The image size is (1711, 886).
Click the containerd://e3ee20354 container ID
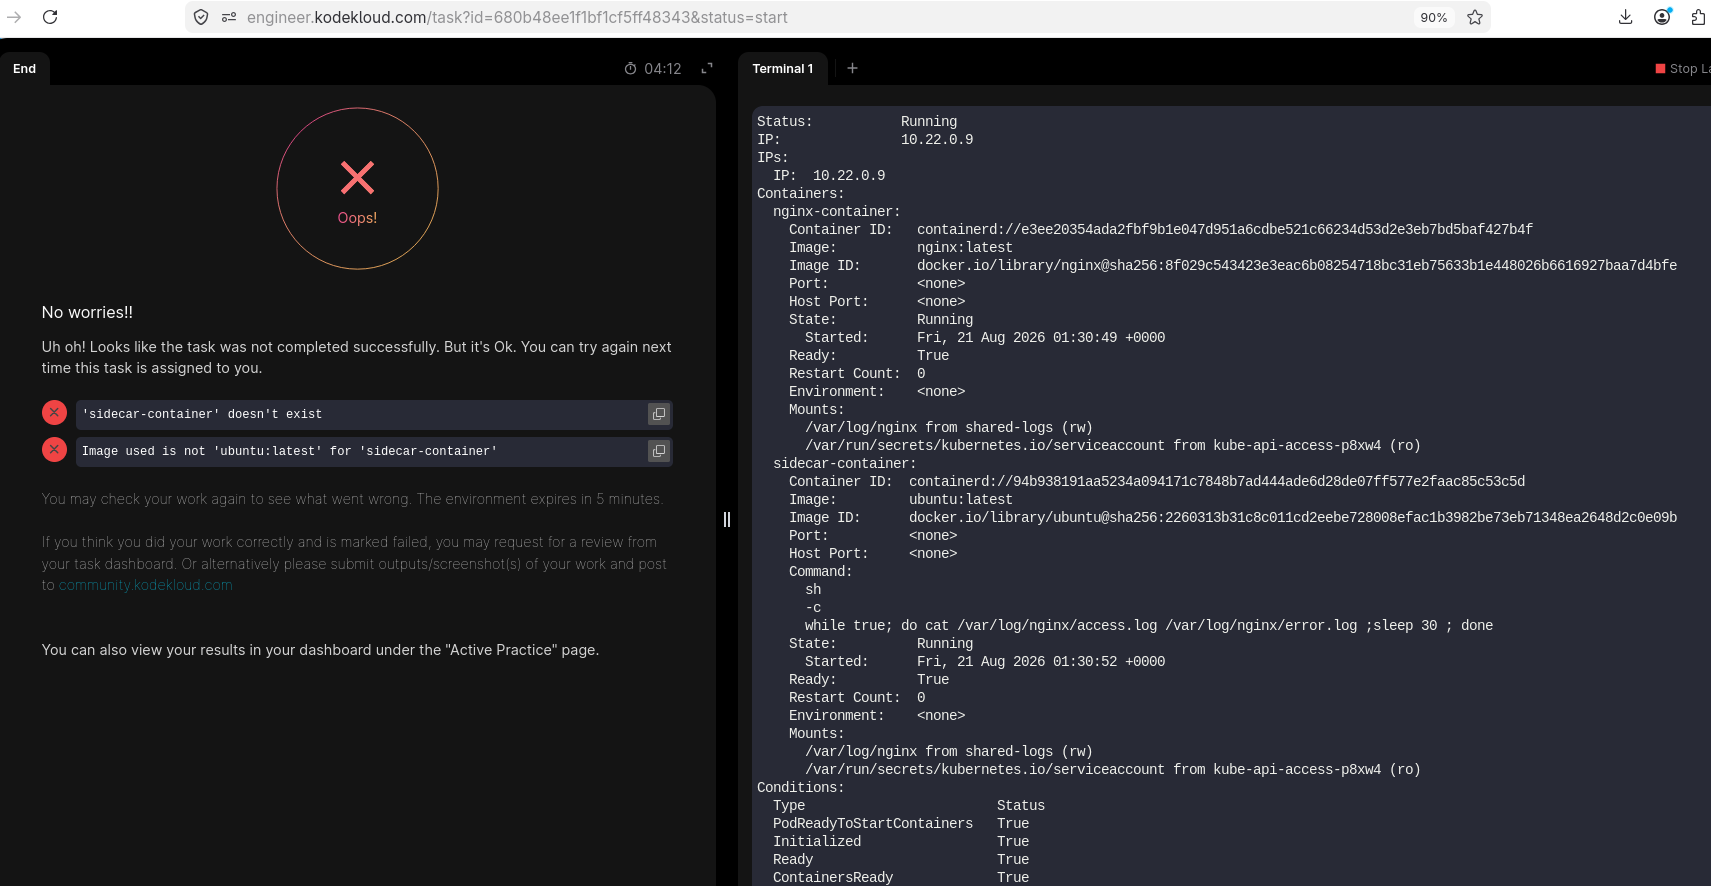click(1225, 230)
